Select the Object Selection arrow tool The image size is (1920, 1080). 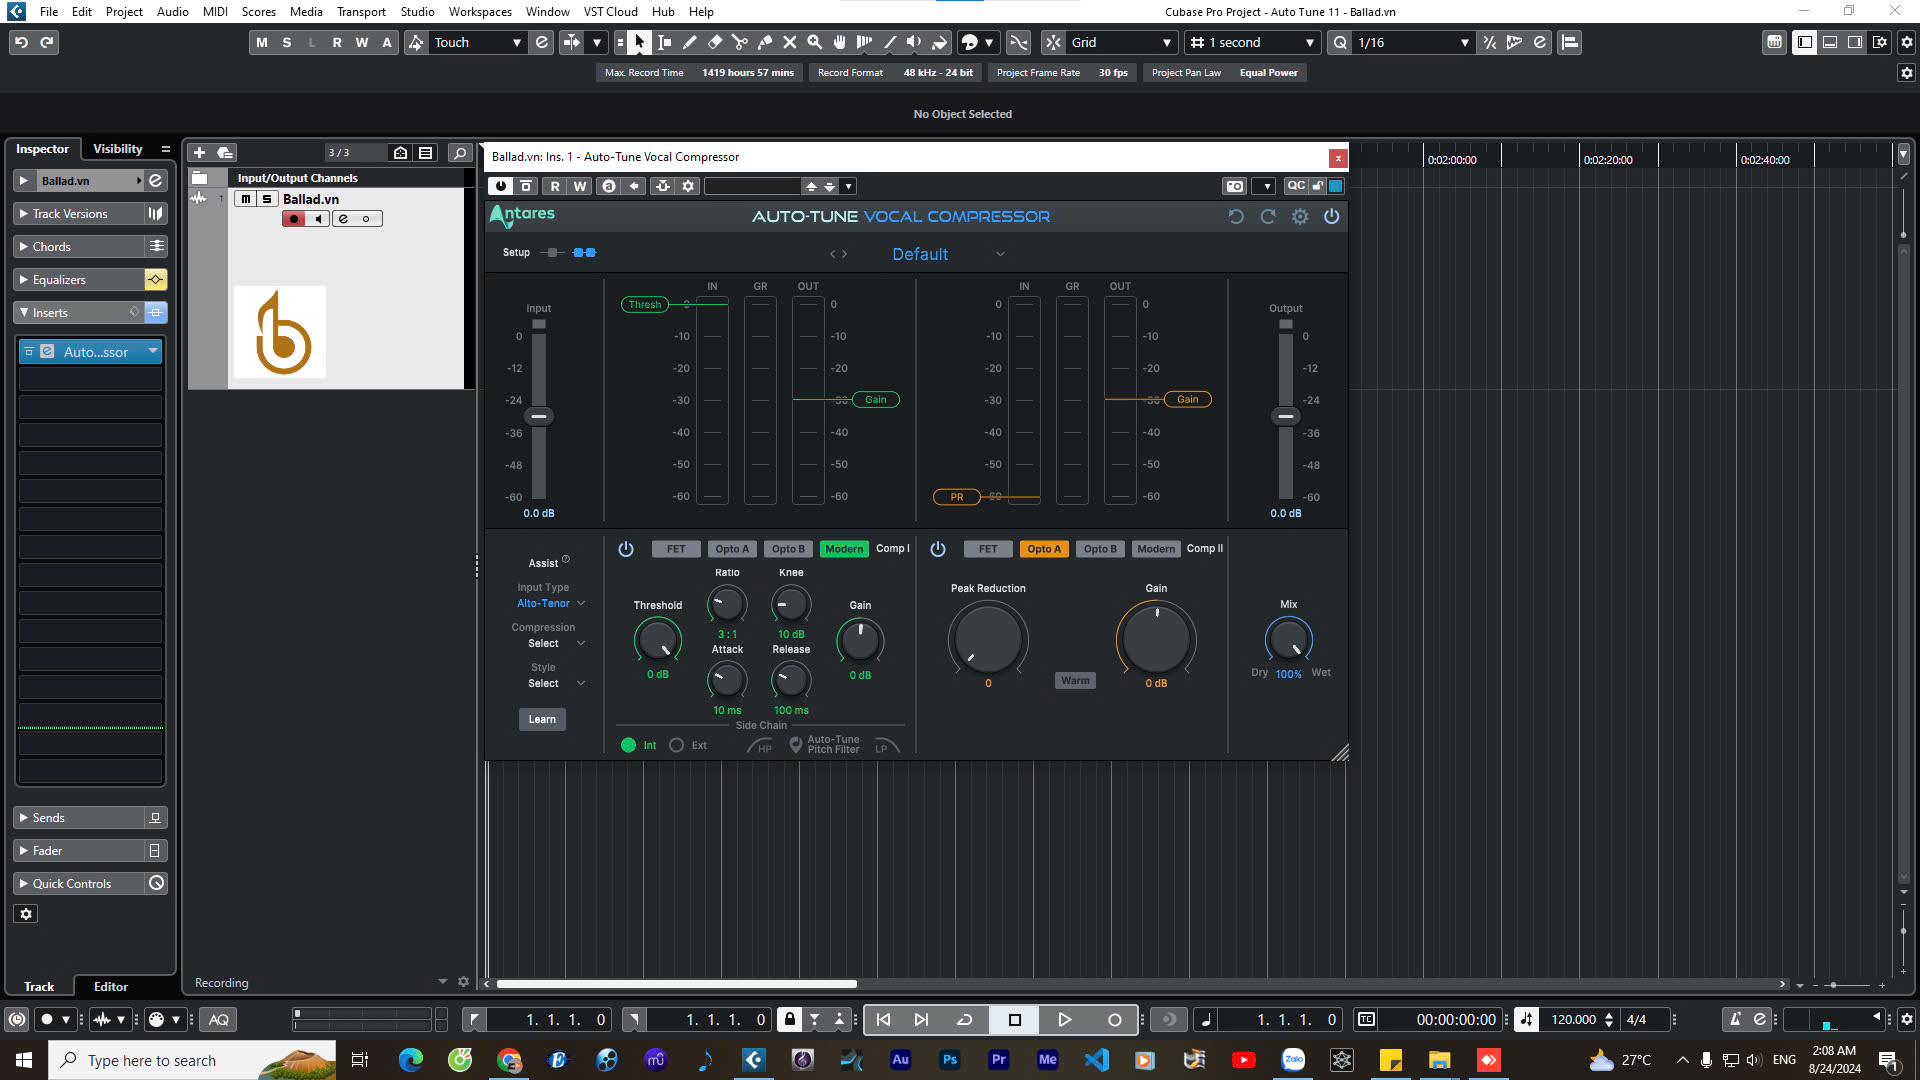[639, 42]
